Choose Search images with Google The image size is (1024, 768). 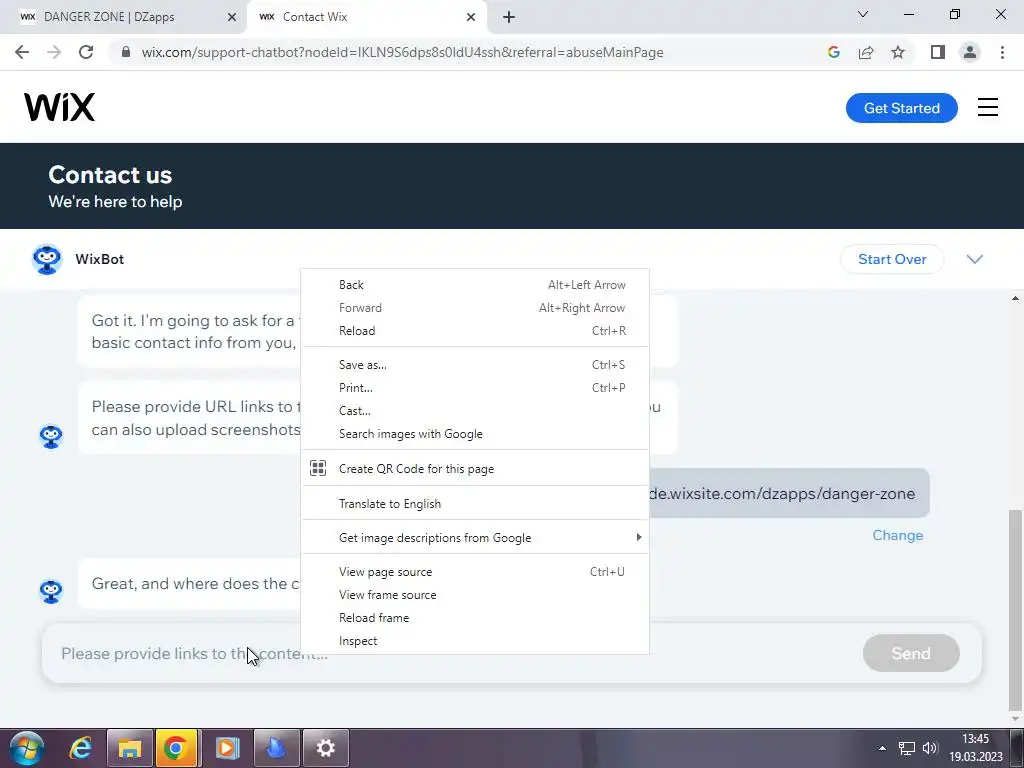[475, 434]
